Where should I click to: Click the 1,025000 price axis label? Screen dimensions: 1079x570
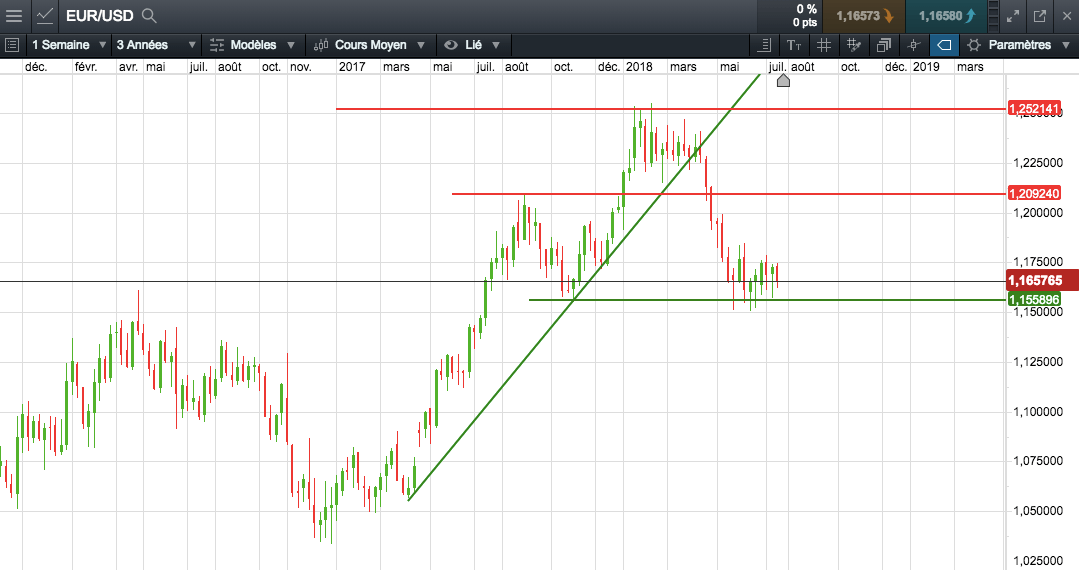tap(1038, 561)
